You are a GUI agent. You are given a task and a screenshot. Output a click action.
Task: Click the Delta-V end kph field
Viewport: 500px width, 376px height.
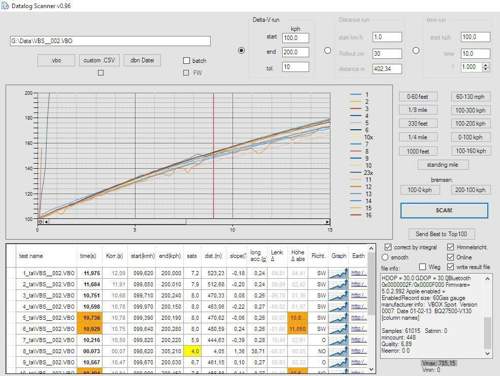[296, 52]
